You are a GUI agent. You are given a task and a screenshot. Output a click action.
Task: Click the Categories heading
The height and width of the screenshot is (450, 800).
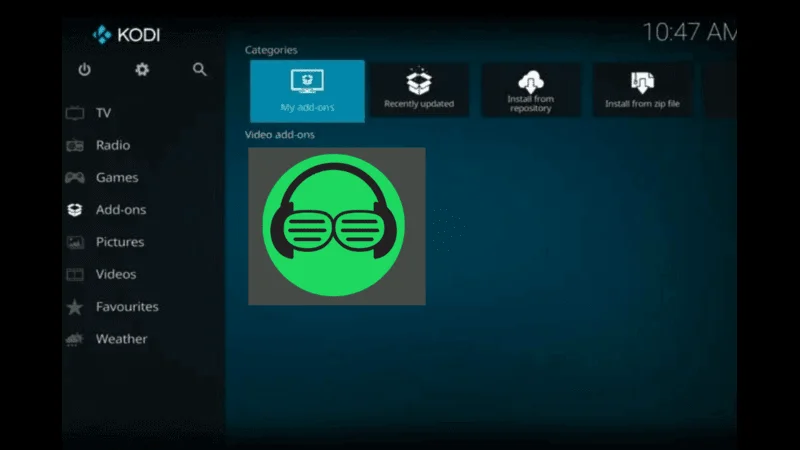[x=271, y=50]
